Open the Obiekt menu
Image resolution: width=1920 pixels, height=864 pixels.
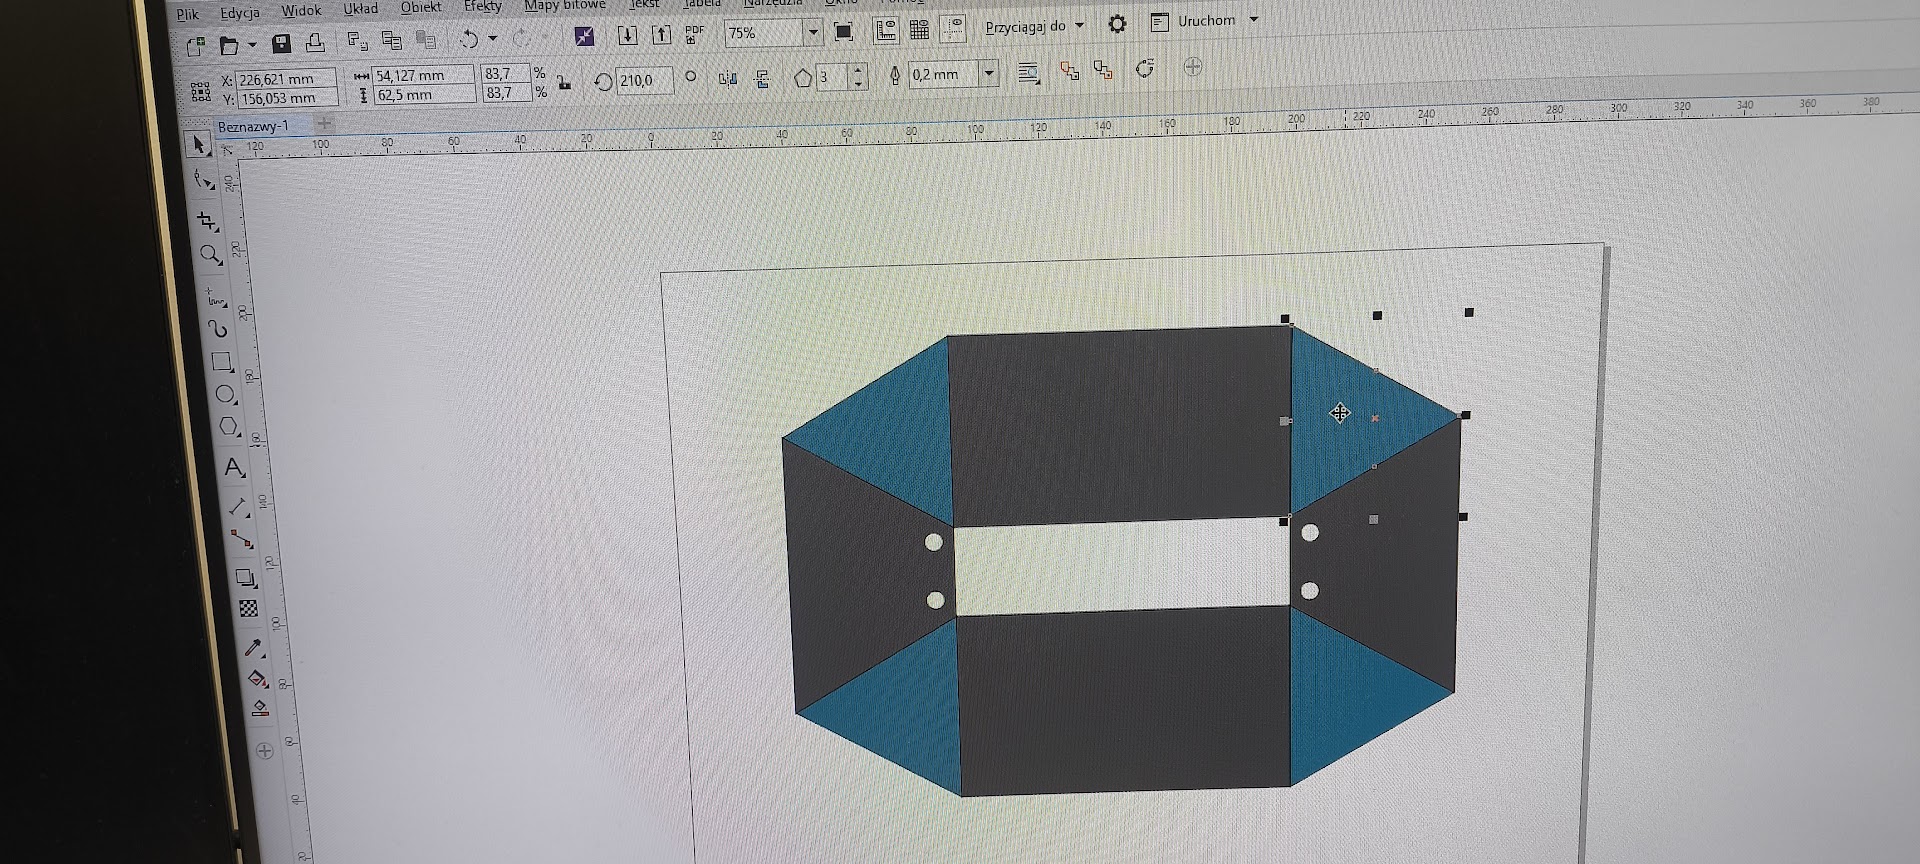click(421, 7)
